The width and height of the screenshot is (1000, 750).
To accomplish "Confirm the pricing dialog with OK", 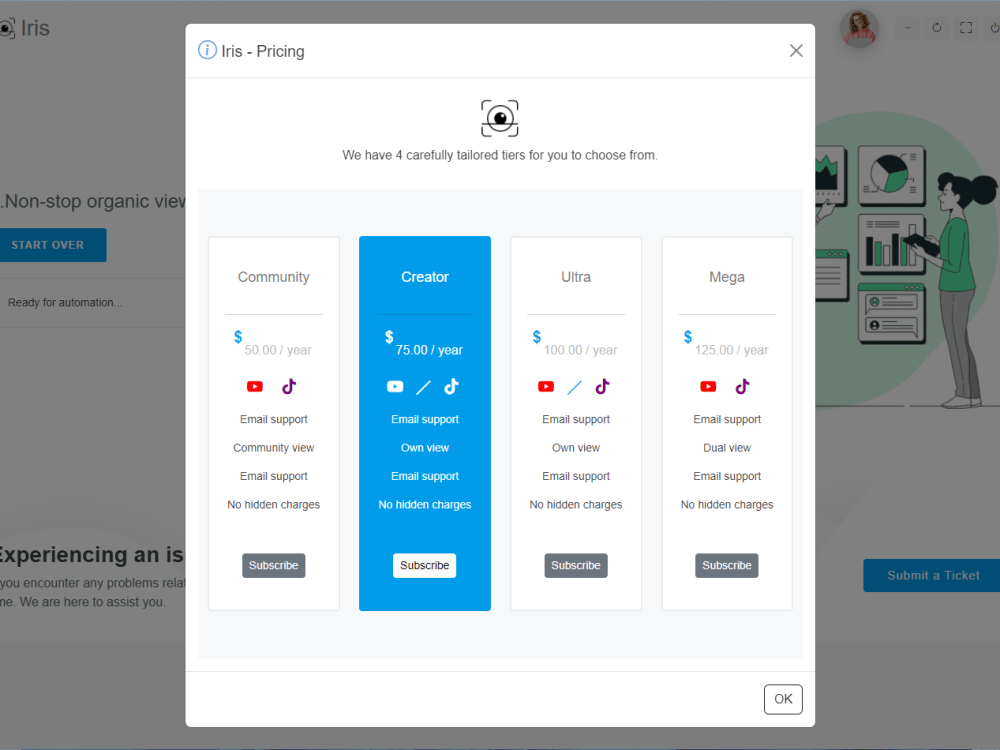I will pos(783,698).
